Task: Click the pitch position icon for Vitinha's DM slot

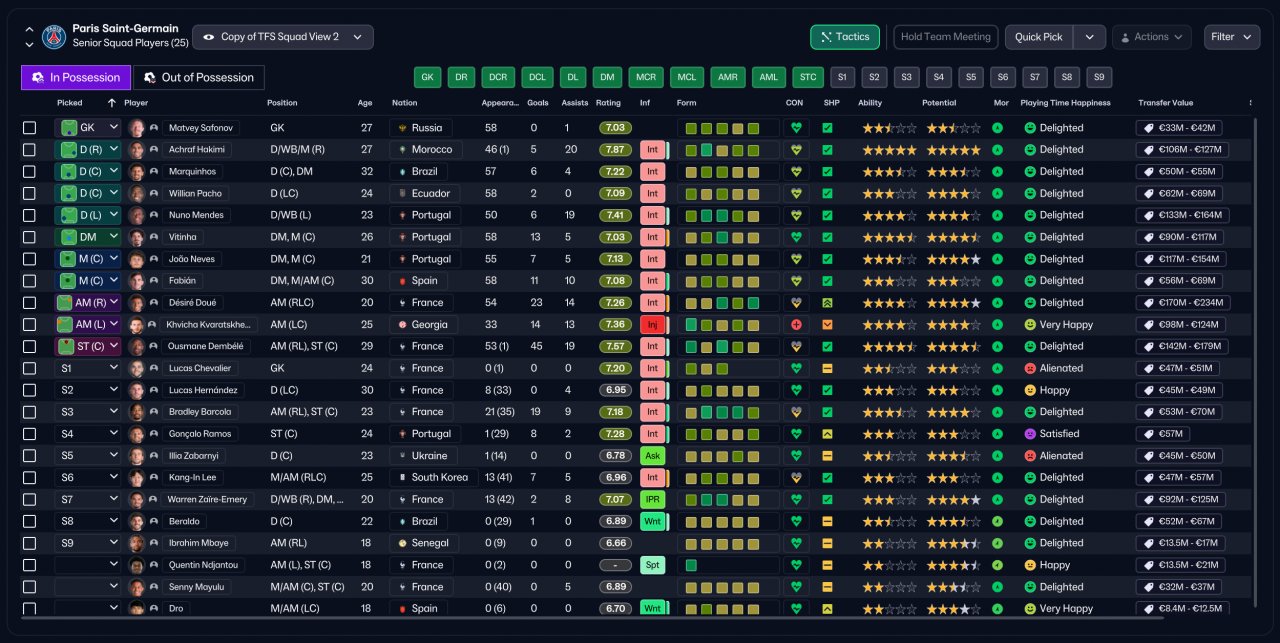Action: pyautogui.click(x=68, y=237)
